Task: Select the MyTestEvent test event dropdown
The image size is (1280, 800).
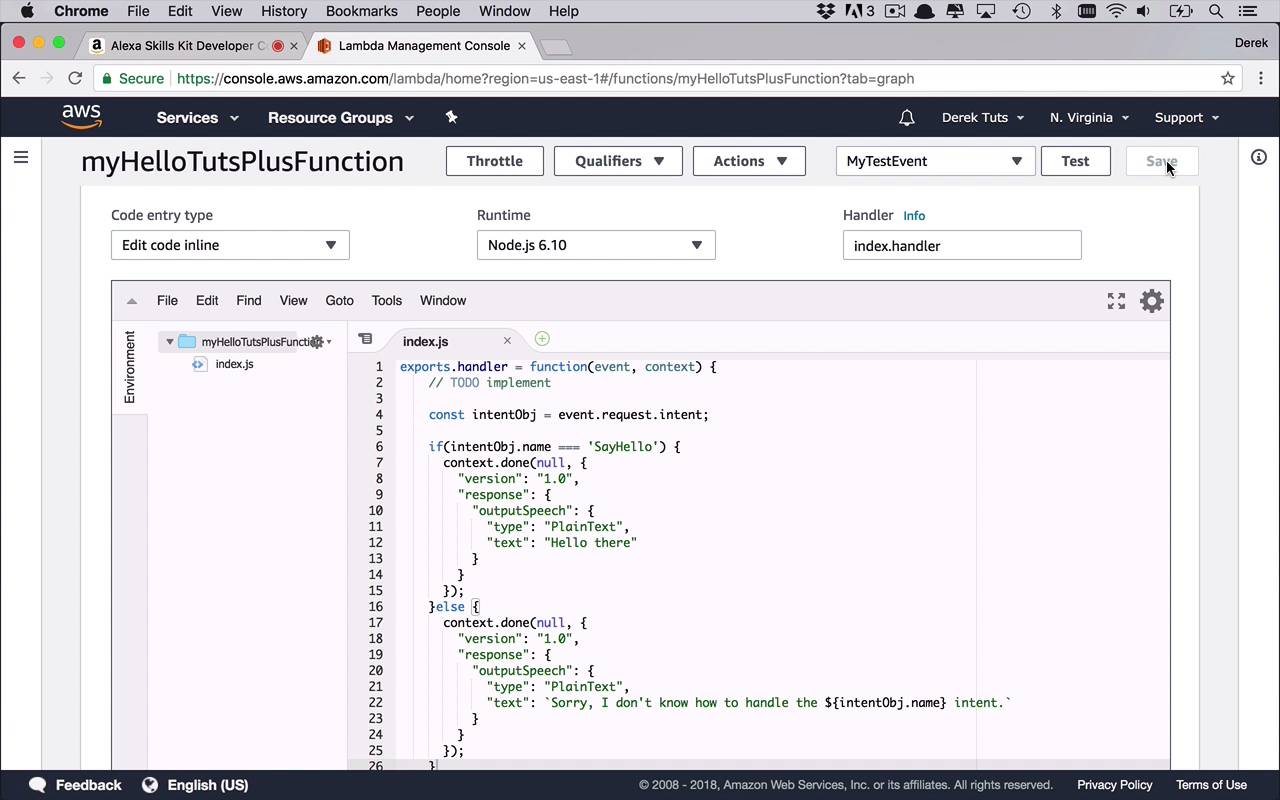Action: click(934, 161)
